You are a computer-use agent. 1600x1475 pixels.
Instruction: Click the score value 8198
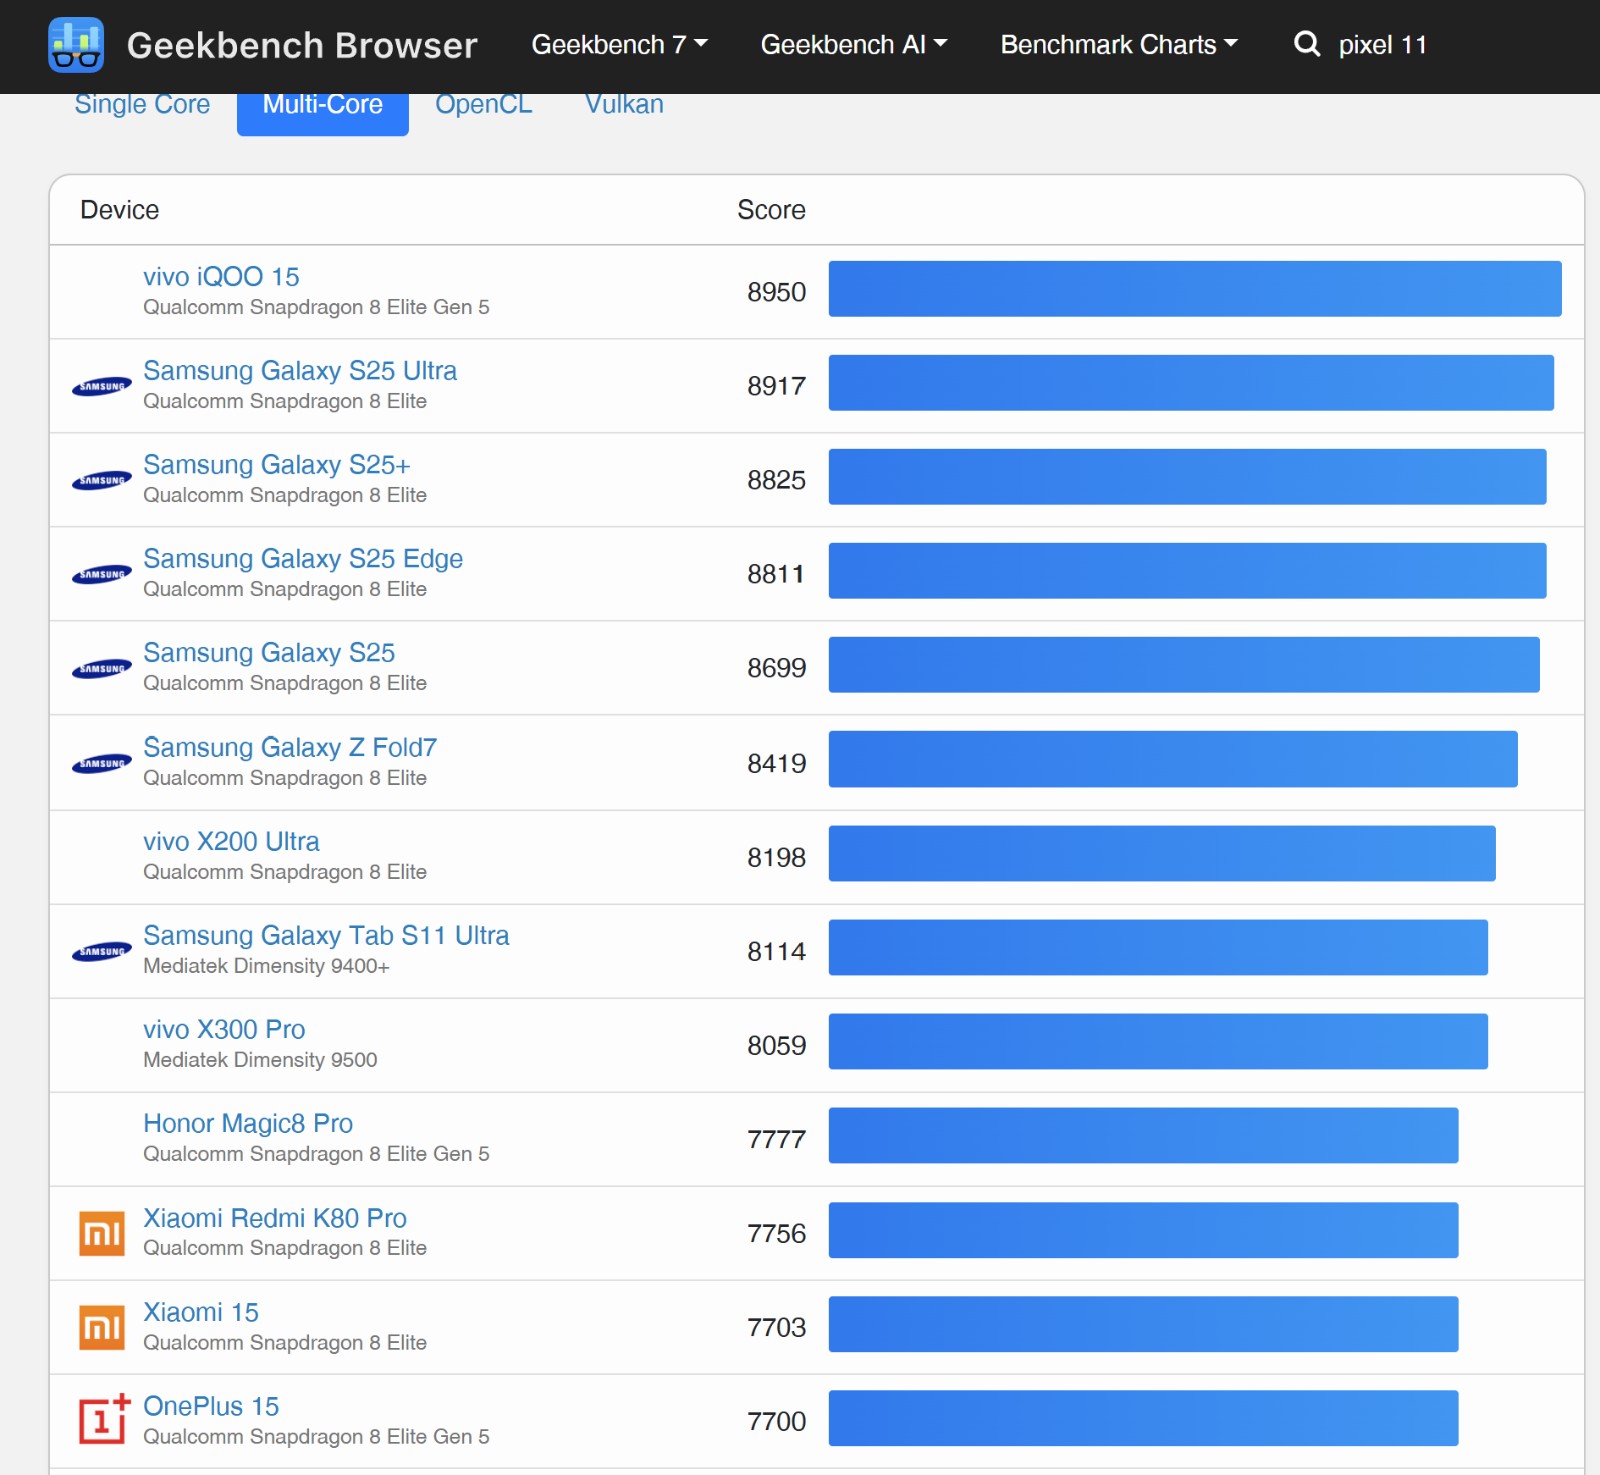point(777,858)
